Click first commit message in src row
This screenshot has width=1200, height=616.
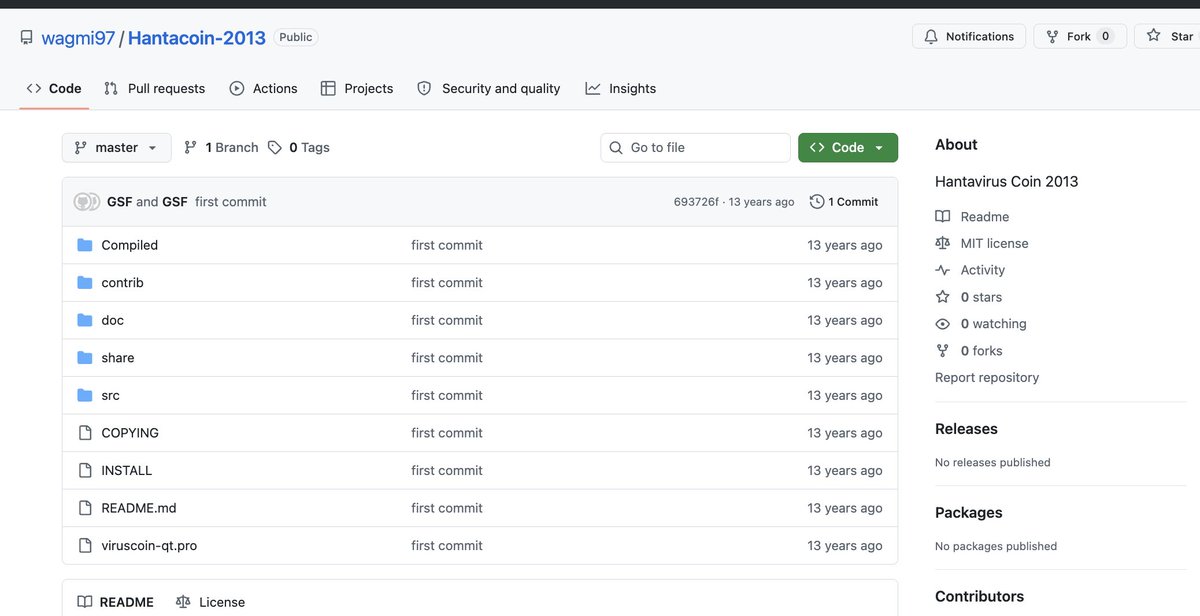coord(447,395)
